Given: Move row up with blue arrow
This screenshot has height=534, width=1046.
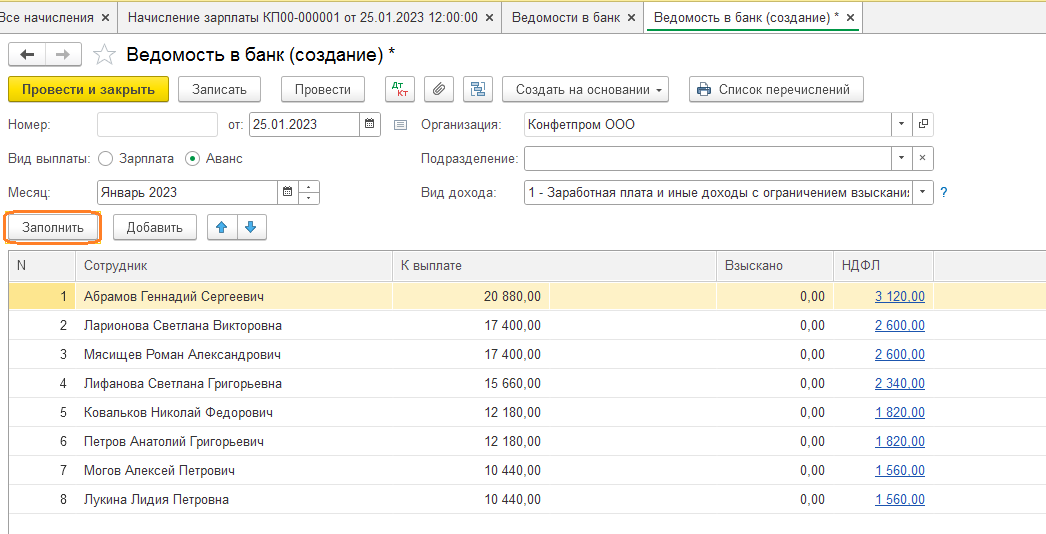Looking at the screenshot, I should coord(222,227).
